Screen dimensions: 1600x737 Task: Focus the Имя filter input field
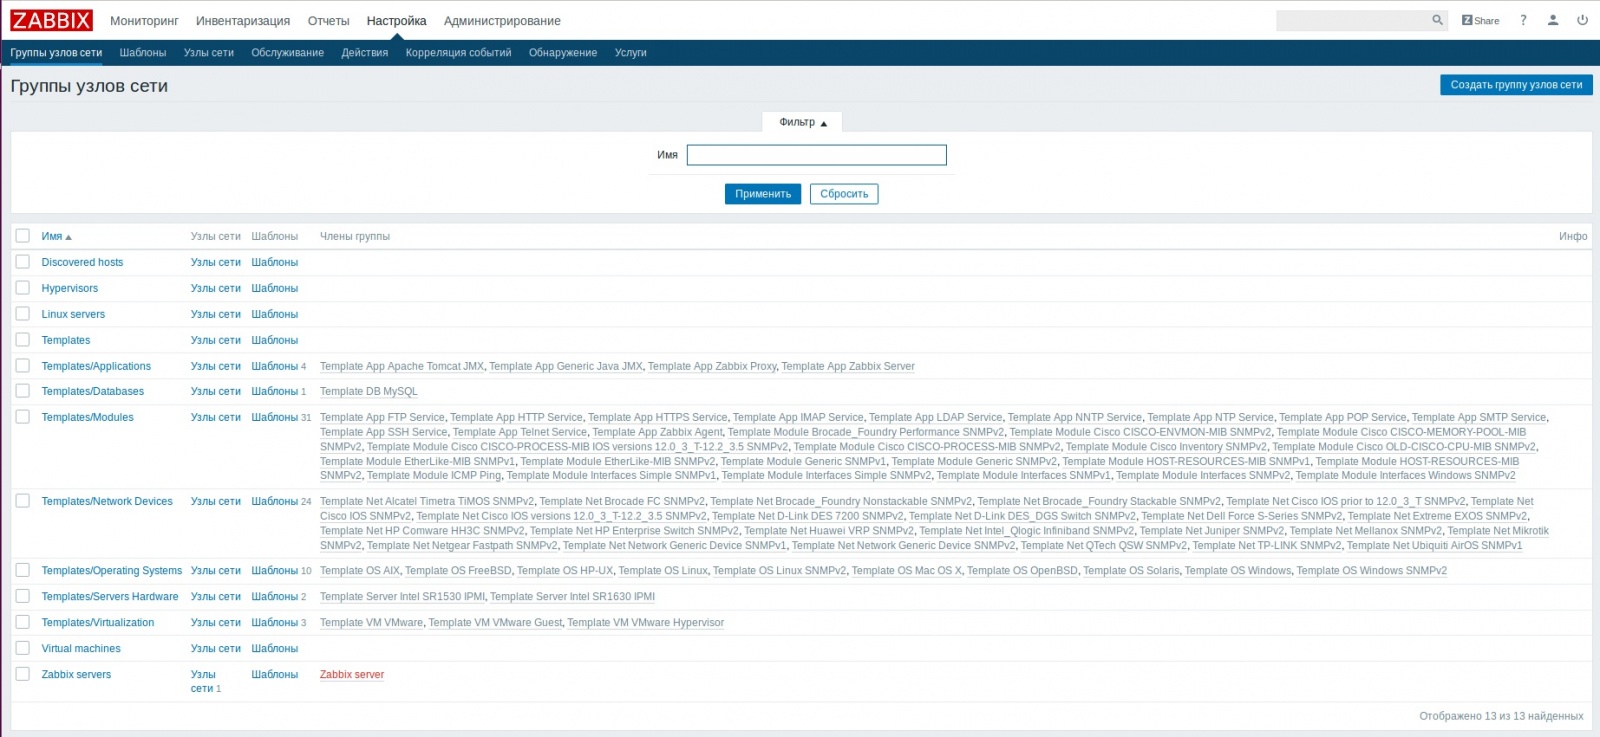816,155
